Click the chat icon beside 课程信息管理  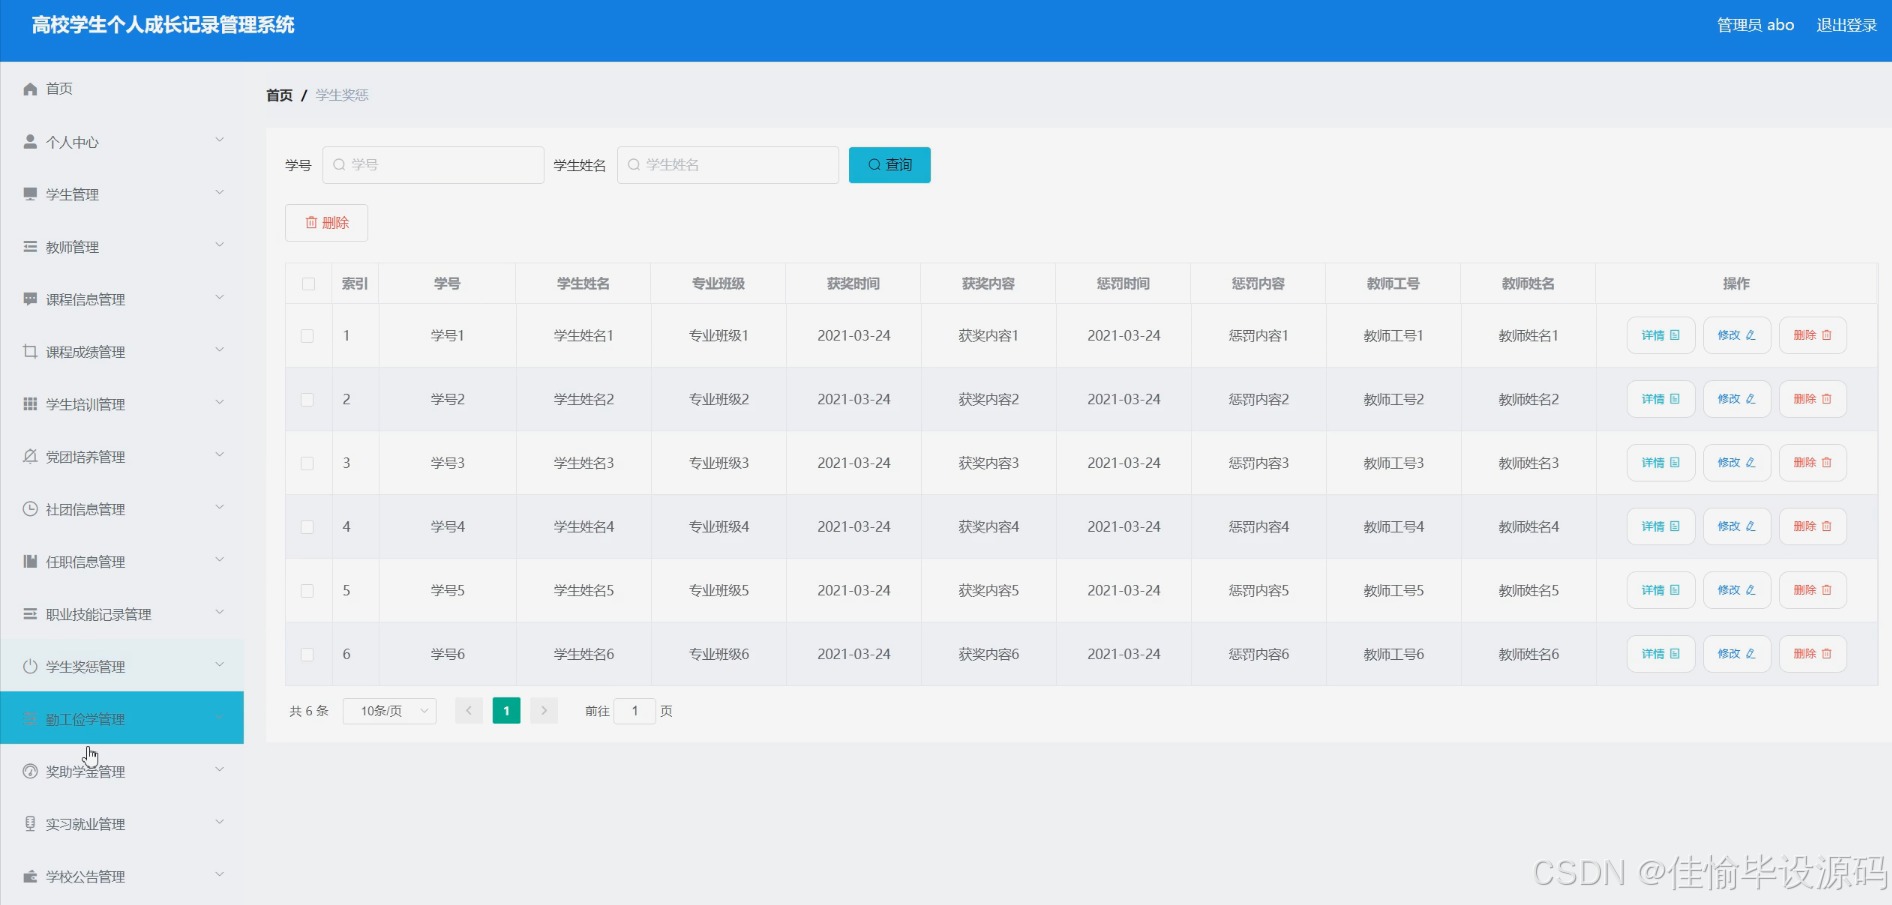point(30,299)
